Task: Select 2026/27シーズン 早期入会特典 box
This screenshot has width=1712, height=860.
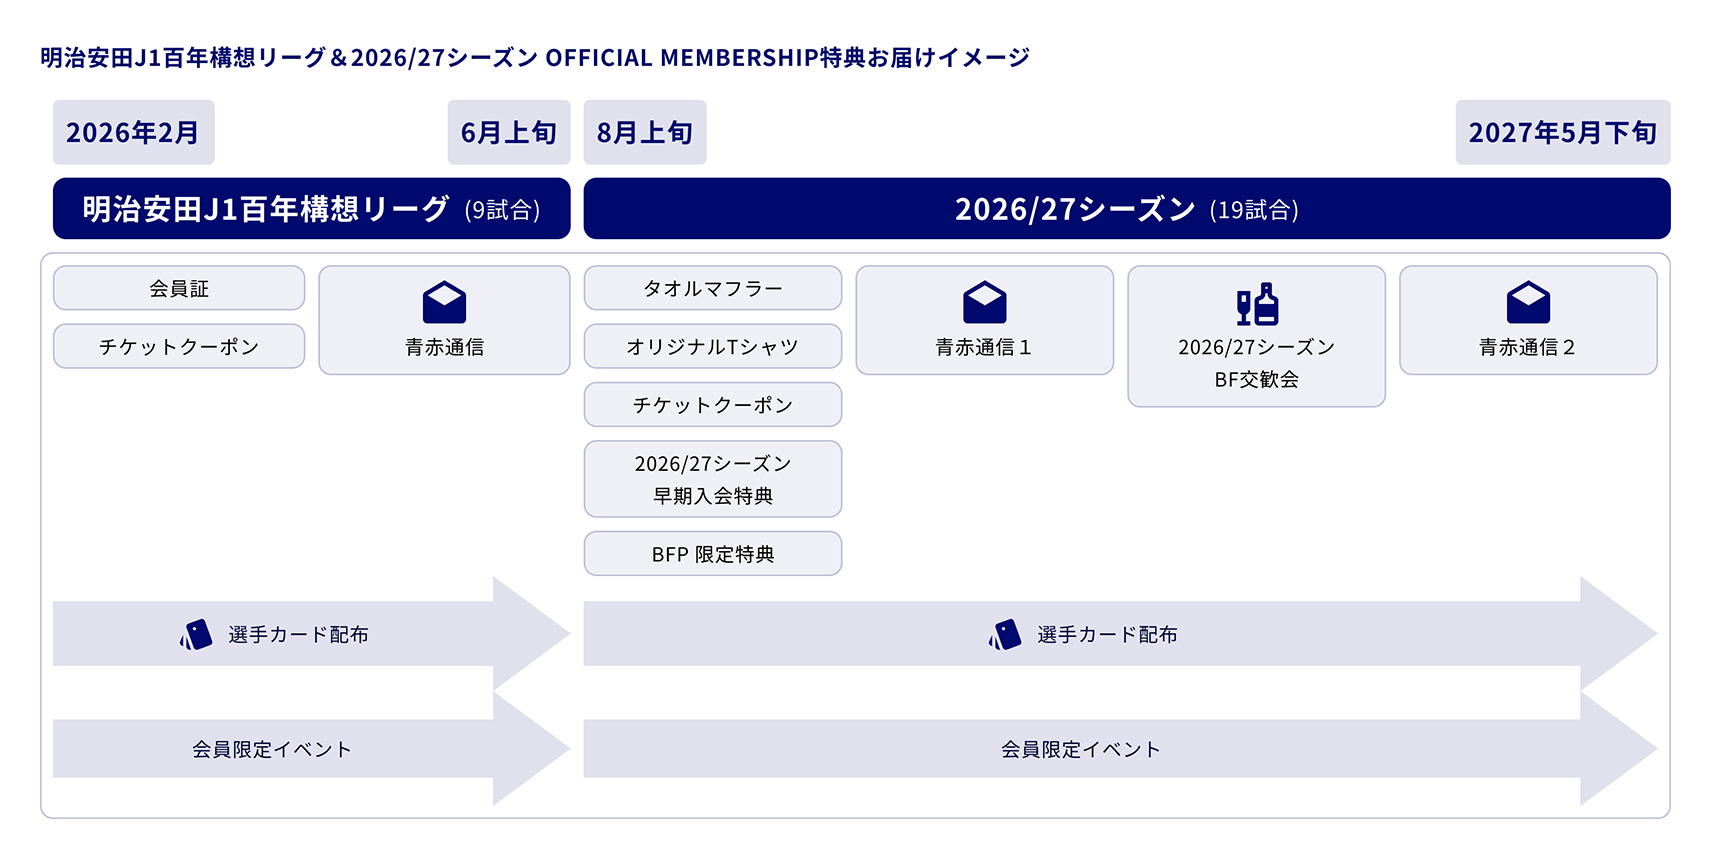Action: (712, 479)
